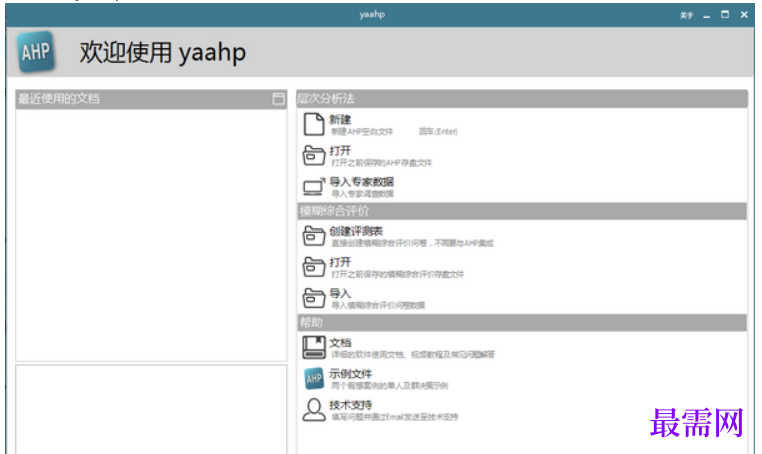This screenshot has width=762, height=454.
Task: Maximize the yaahp window
Action: (x=725, y=15)
